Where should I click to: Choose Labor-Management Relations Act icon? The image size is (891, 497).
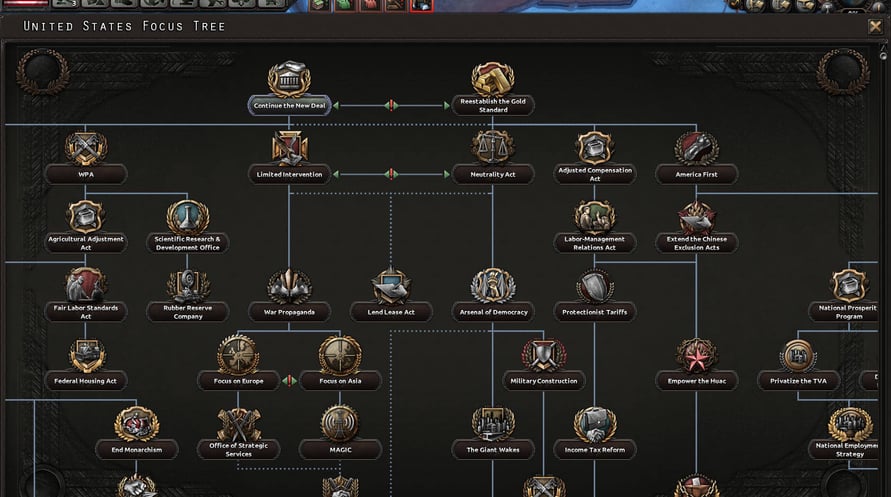coord(594,217)
